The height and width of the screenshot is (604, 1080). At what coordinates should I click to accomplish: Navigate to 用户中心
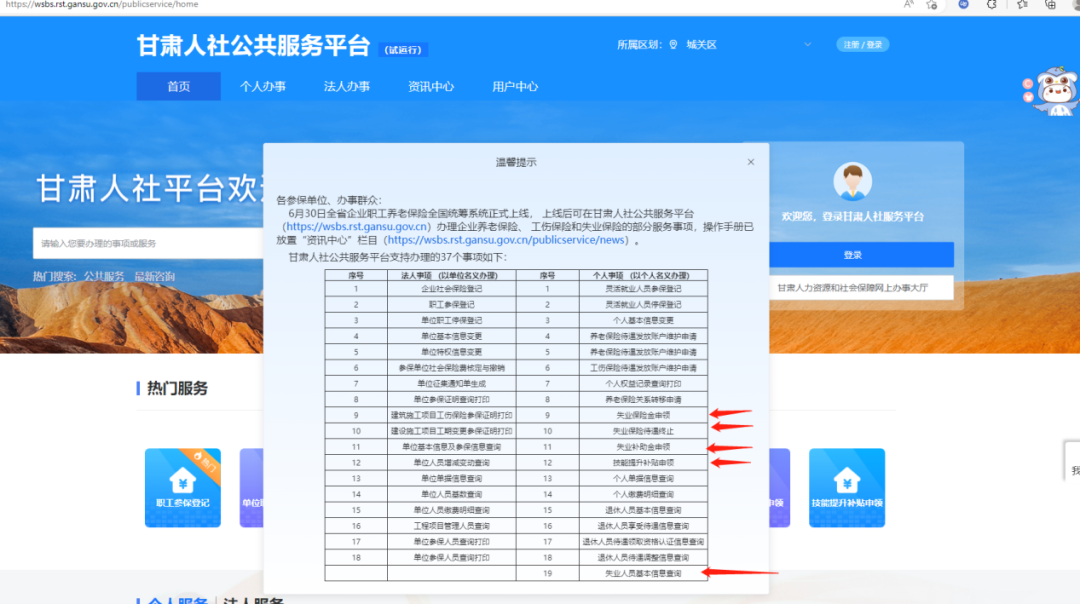click(515, 87)
